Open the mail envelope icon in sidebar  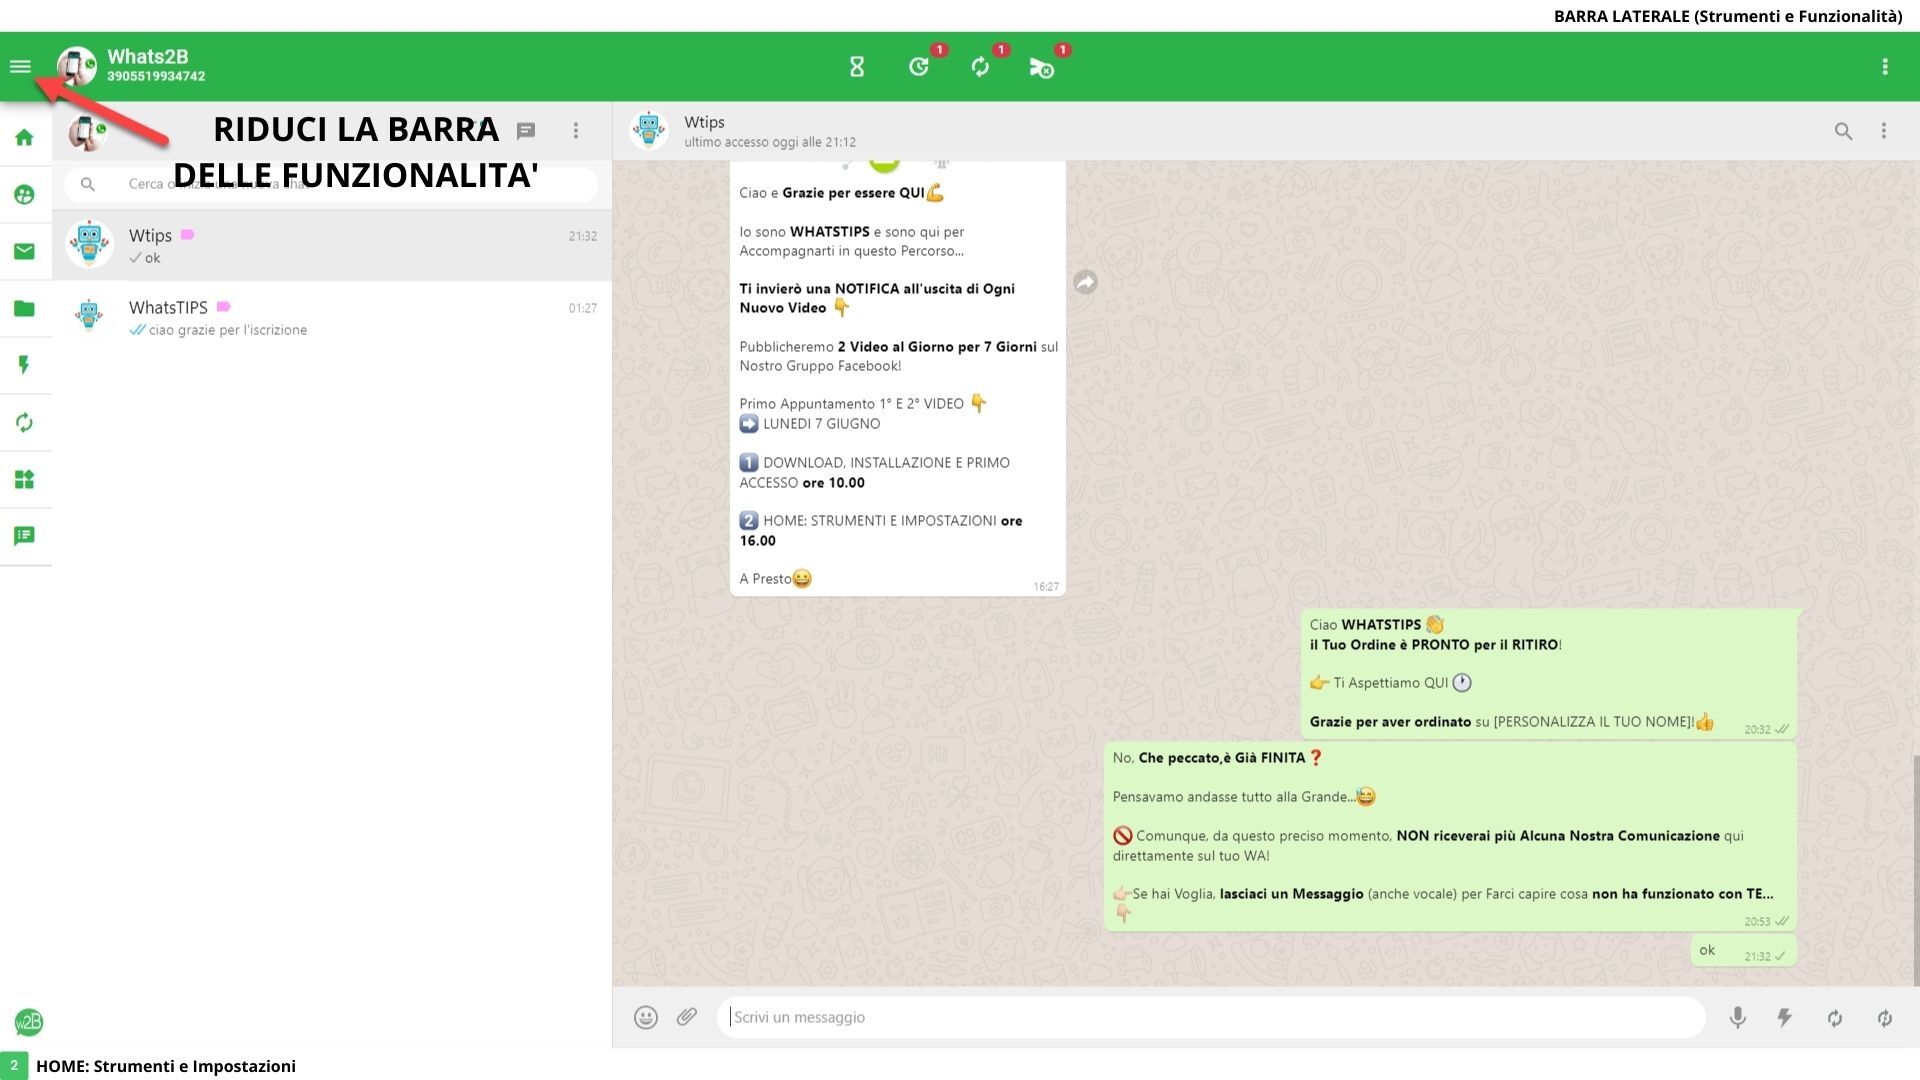[x=25, y=251]
